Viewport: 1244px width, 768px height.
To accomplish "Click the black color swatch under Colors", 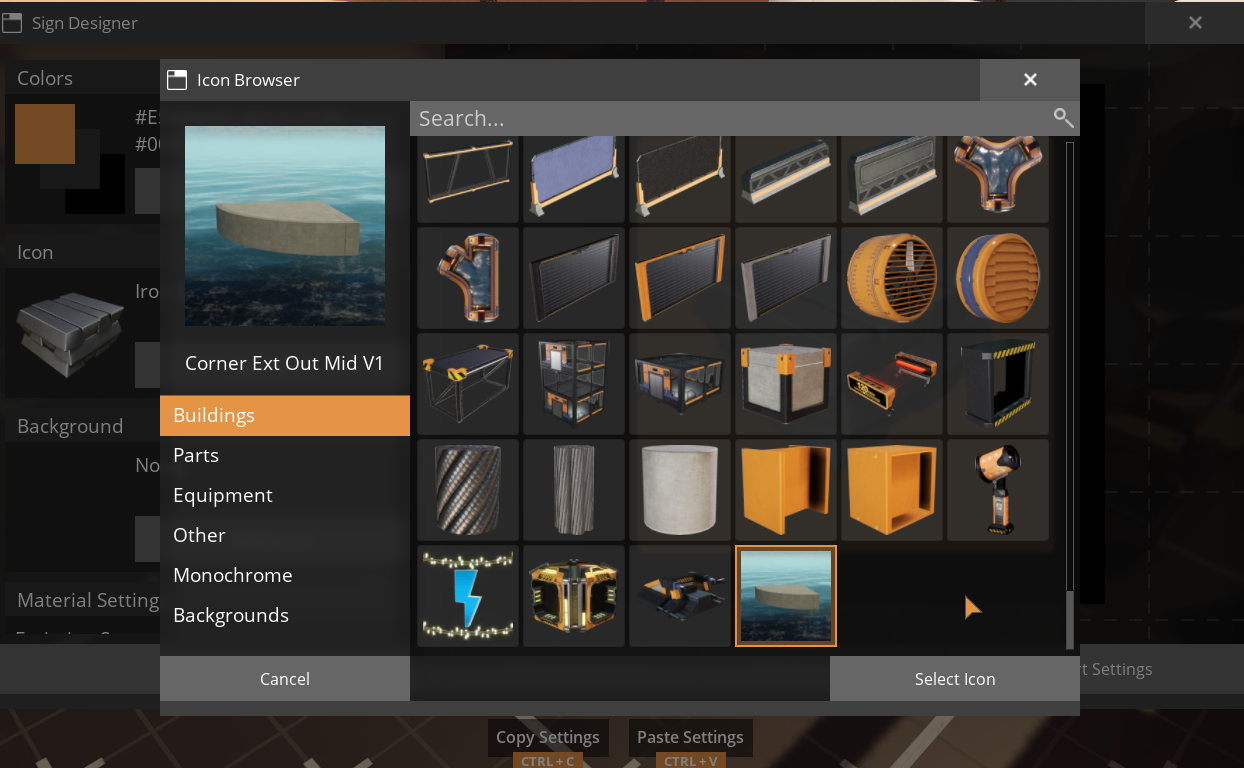I will [x=95, y=184].
